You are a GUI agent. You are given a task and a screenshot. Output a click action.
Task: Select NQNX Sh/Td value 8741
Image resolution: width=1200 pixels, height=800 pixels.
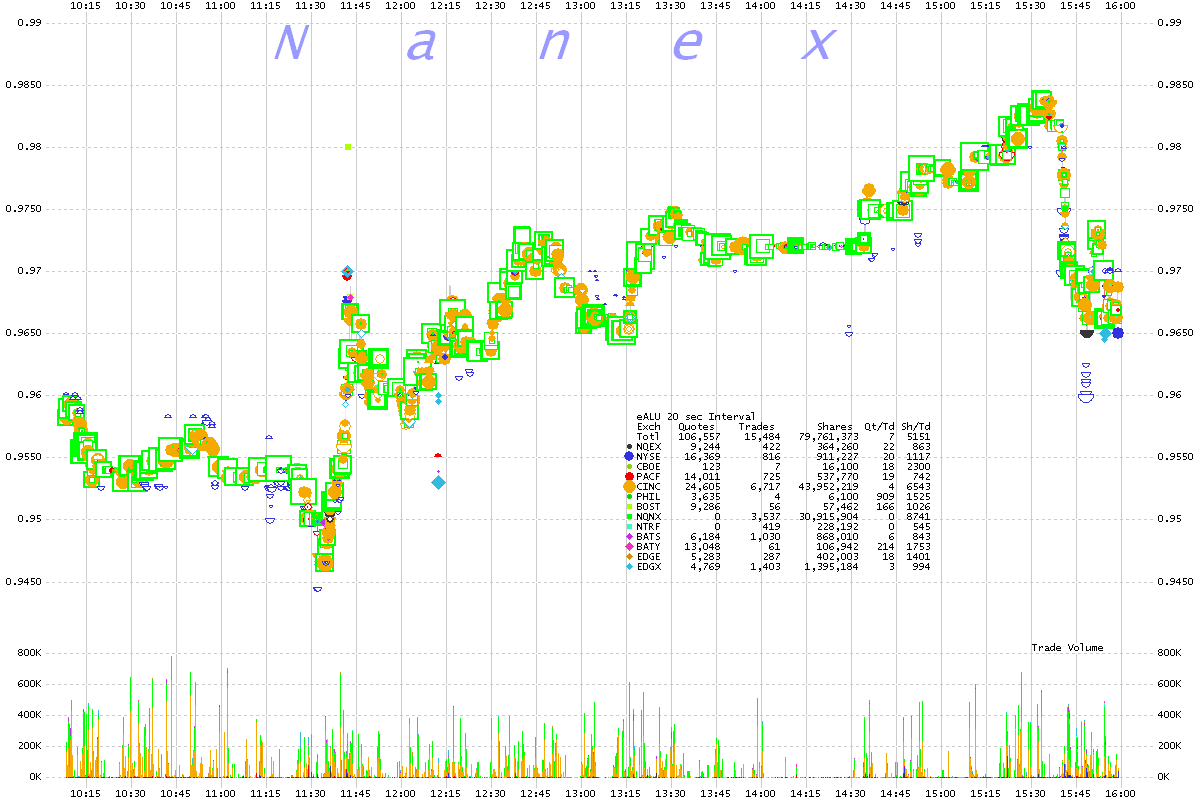[918, 516]
